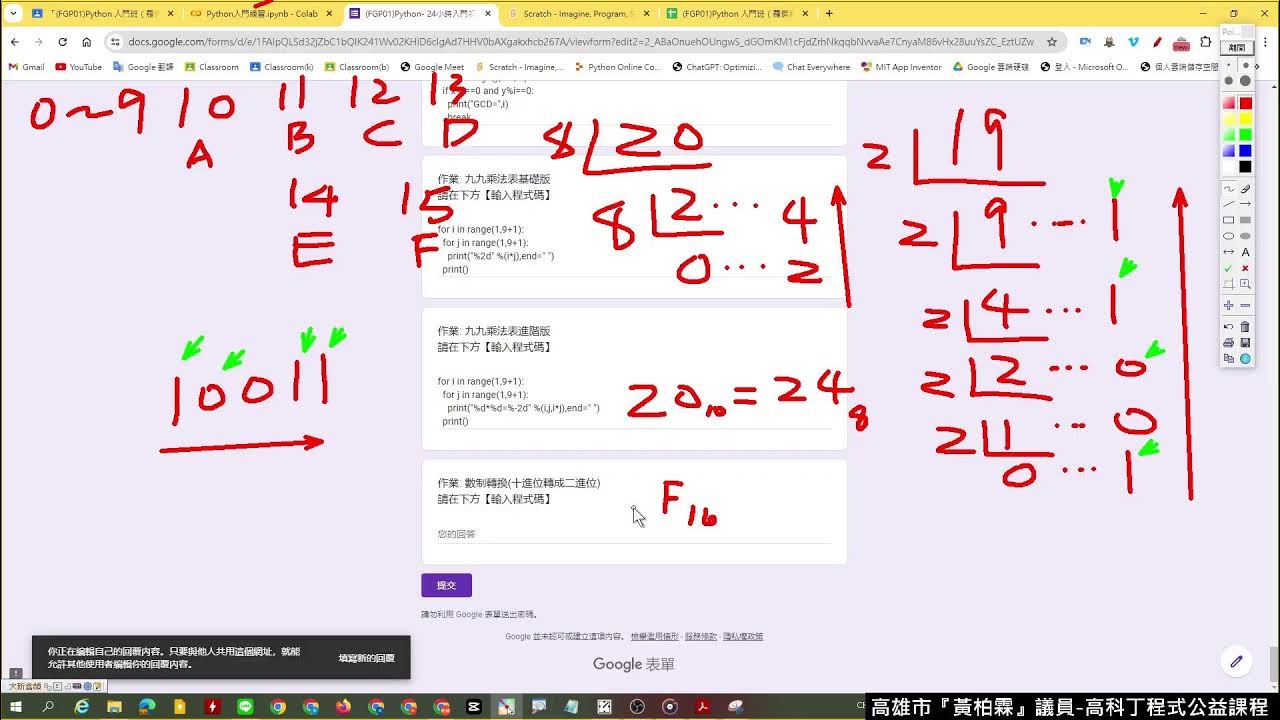
Task: Clear annotations with trash icon
Action: (1245, 326)
